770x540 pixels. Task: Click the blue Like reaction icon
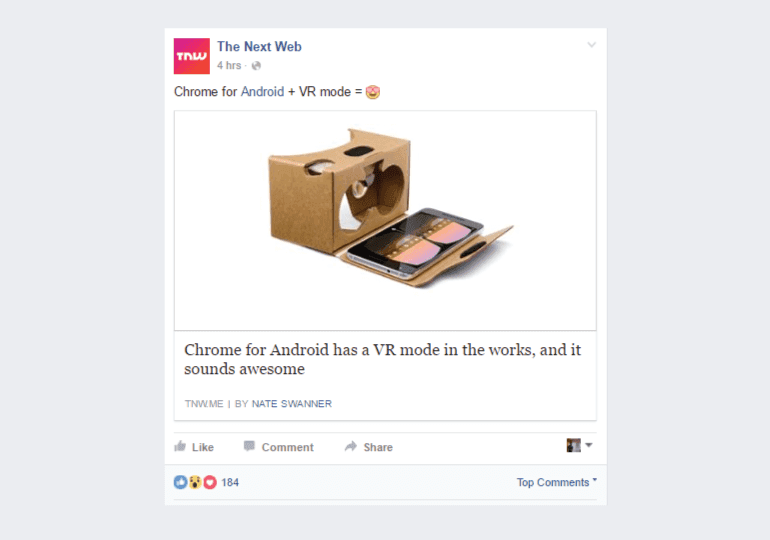tap(180, 482)
